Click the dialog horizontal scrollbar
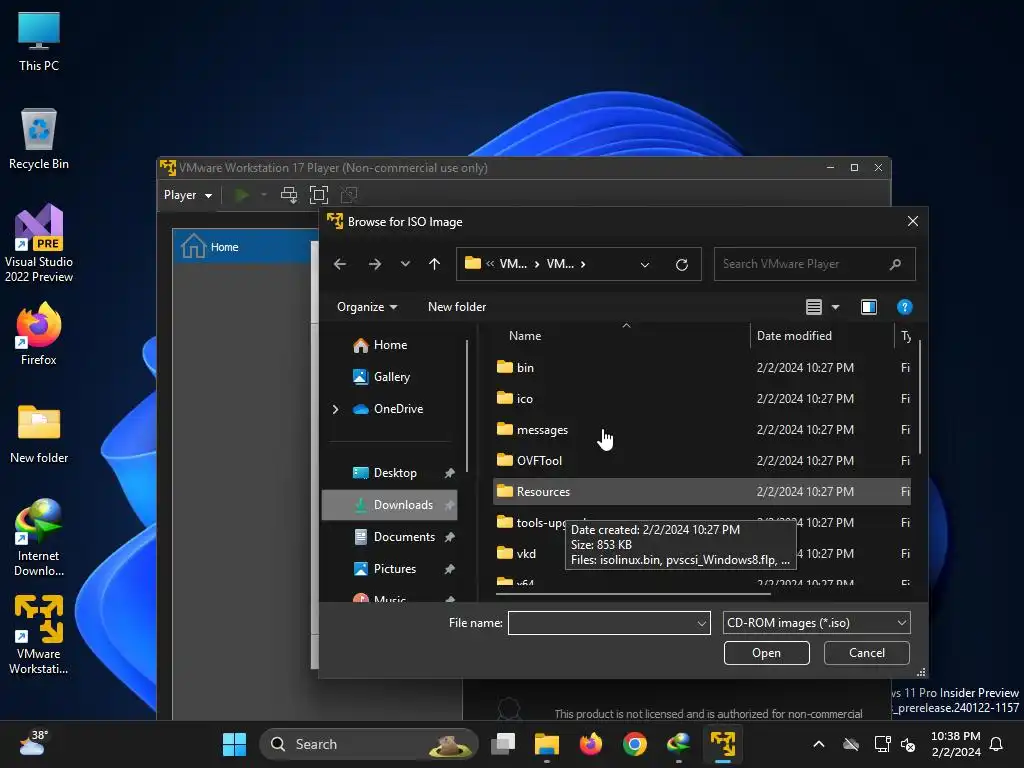The width and height of the screenshot is (1024, 768). (x=633, y=594)
